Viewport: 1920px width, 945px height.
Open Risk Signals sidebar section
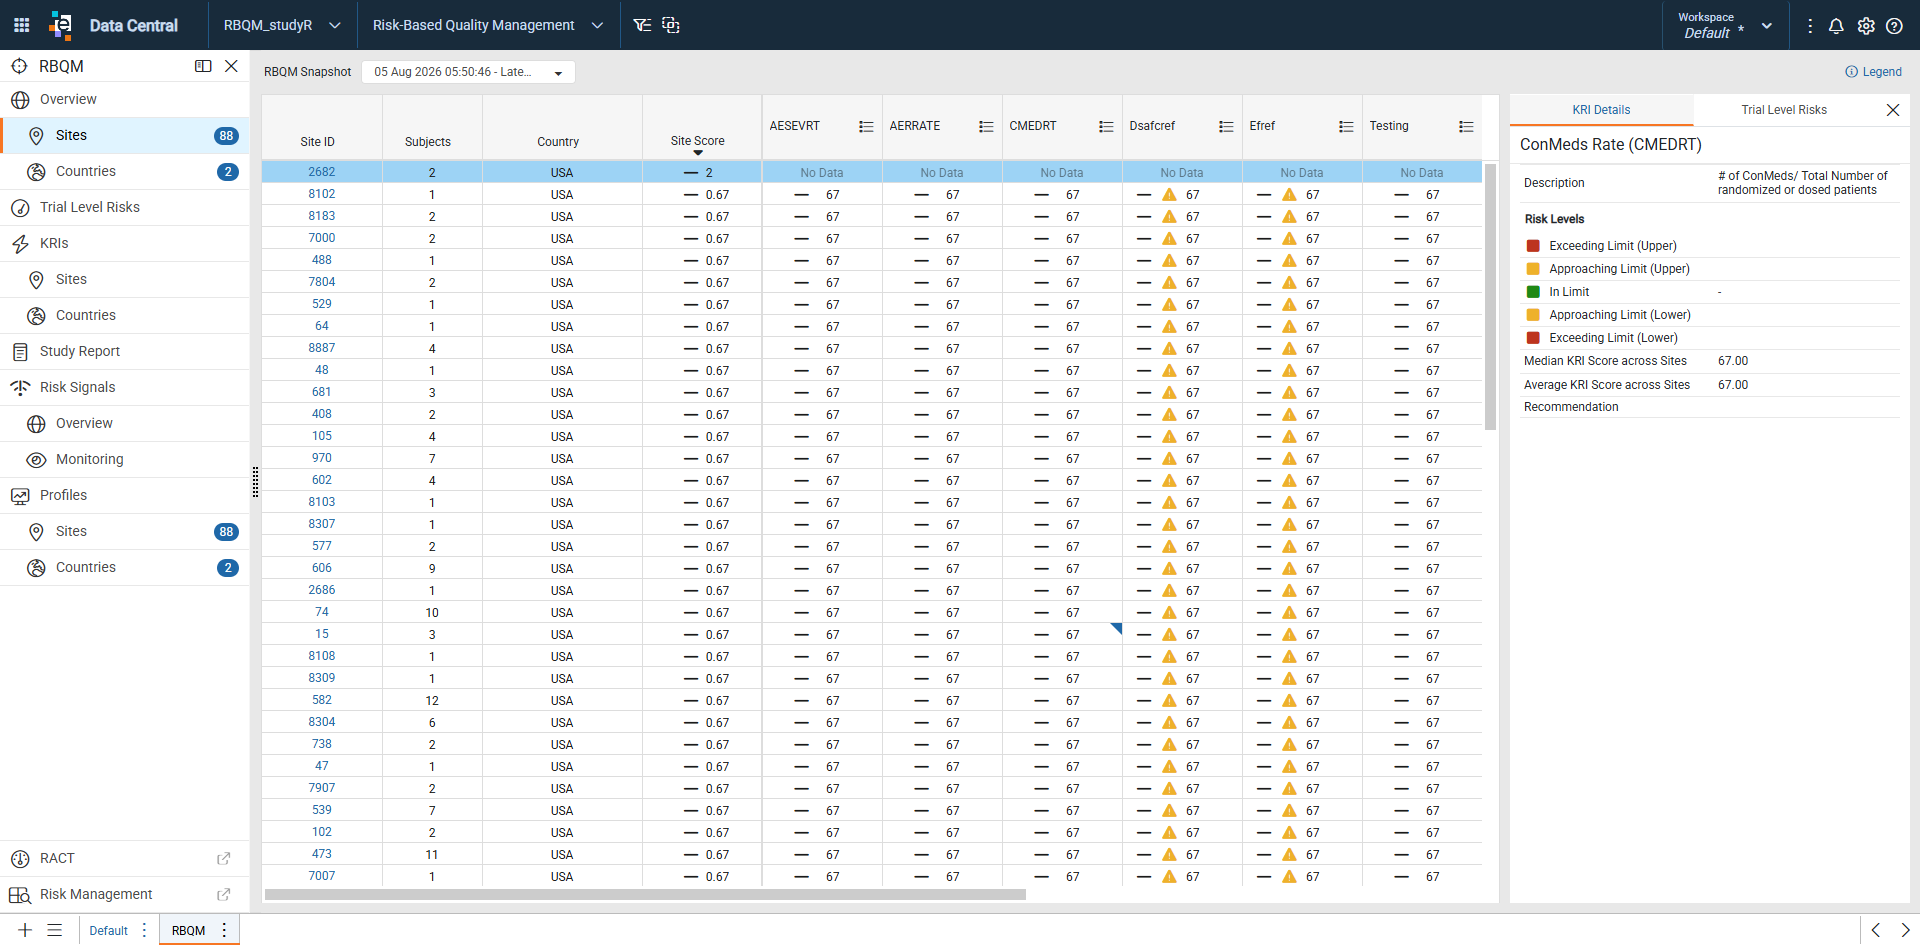[124, 388]
